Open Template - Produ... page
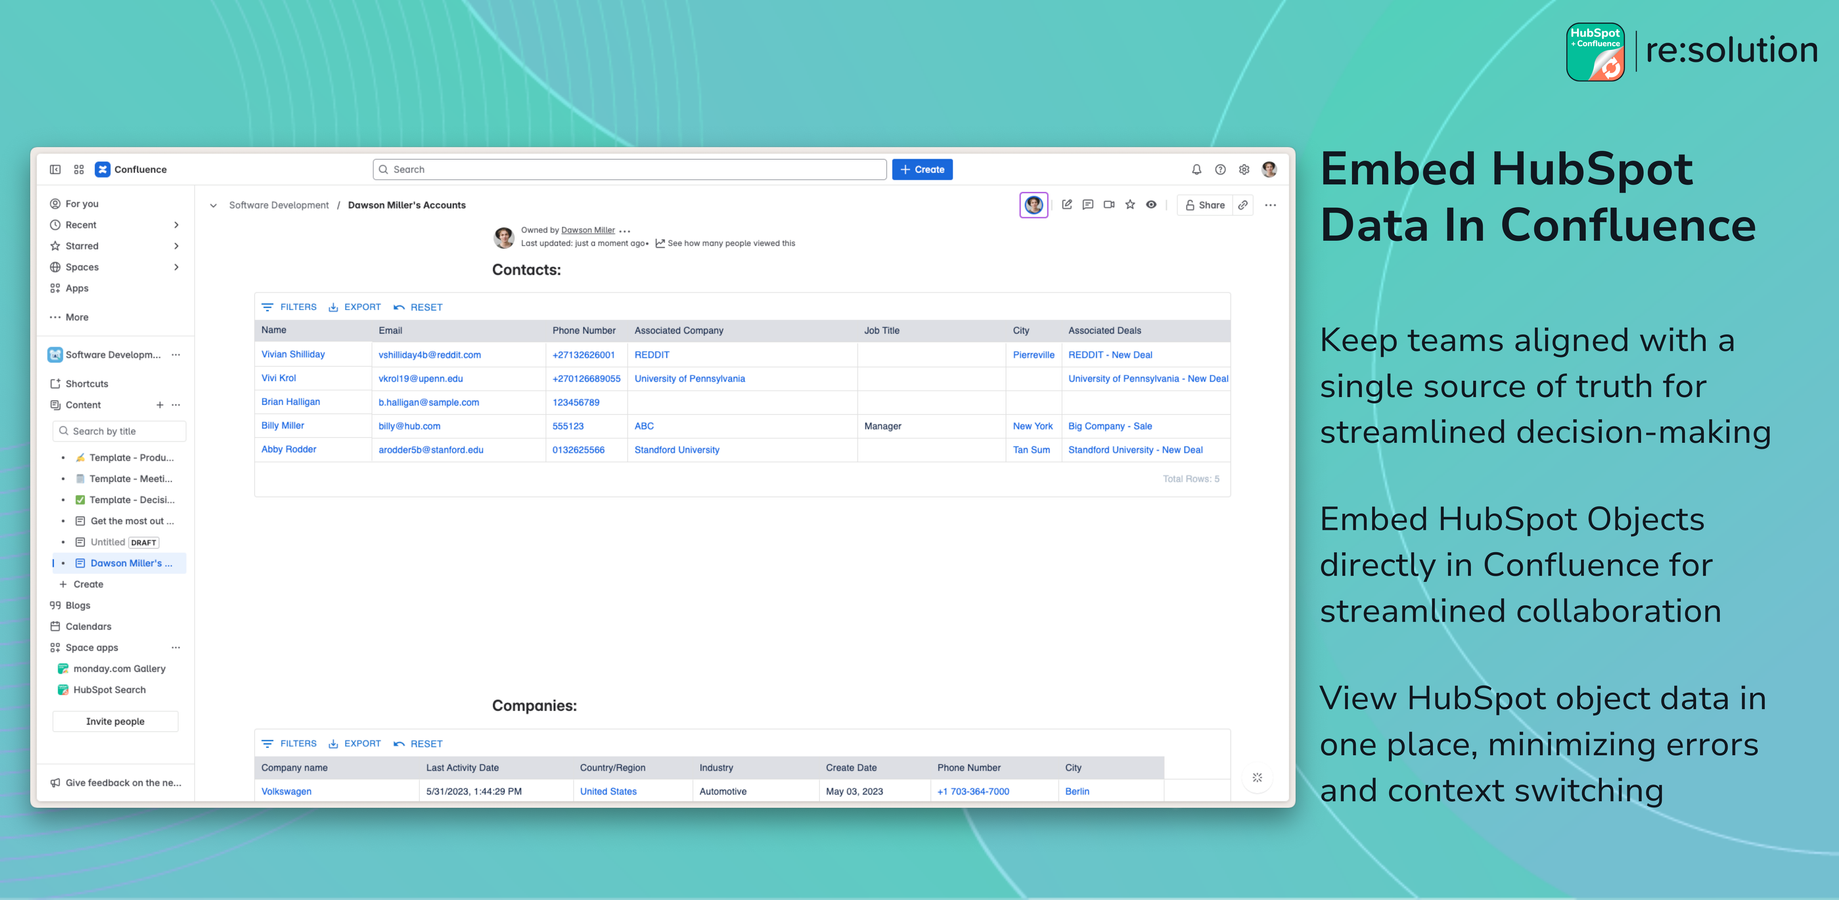 point(130,458)
